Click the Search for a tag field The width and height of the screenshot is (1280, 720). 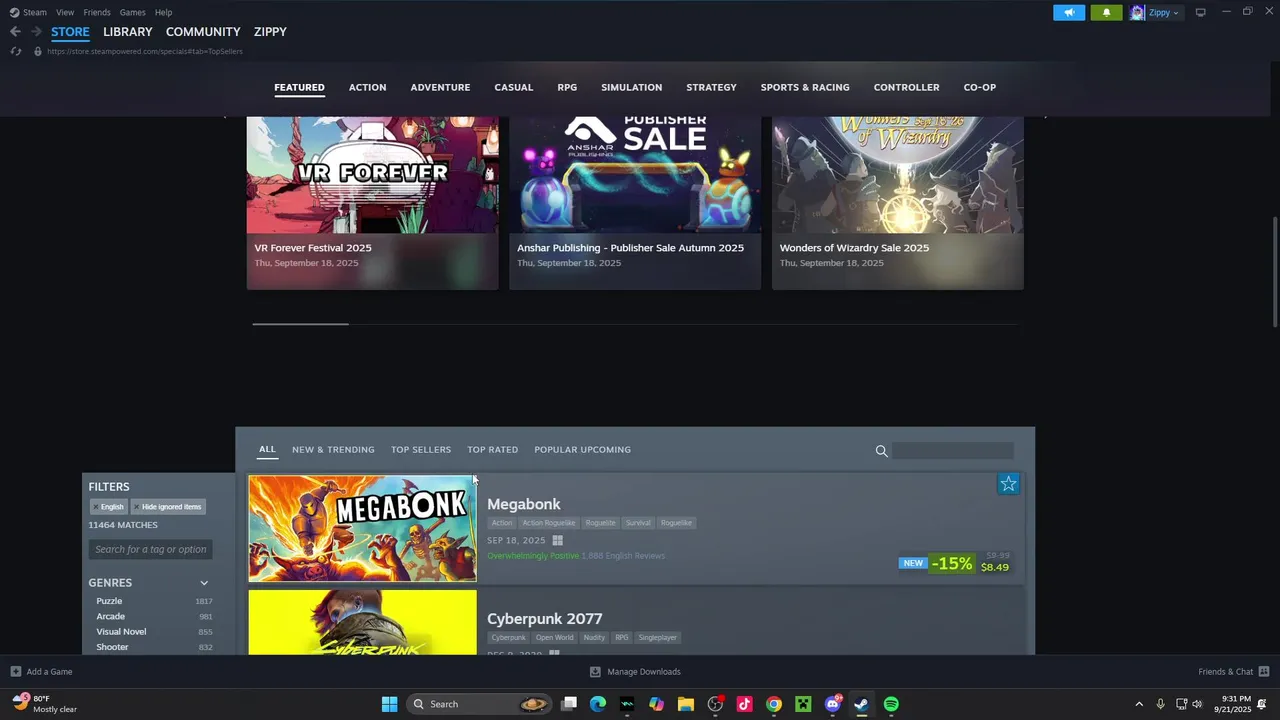pos(150,549)
